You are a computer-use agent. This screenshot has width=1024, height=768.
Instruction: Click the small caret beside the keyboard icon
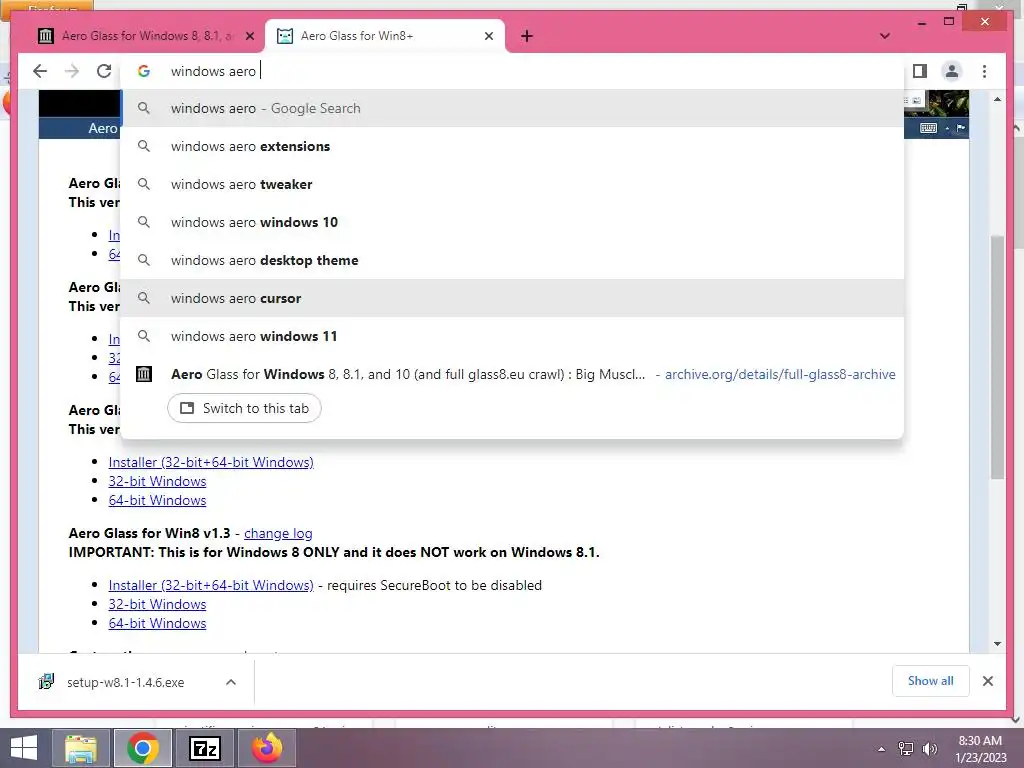[947, 129]
